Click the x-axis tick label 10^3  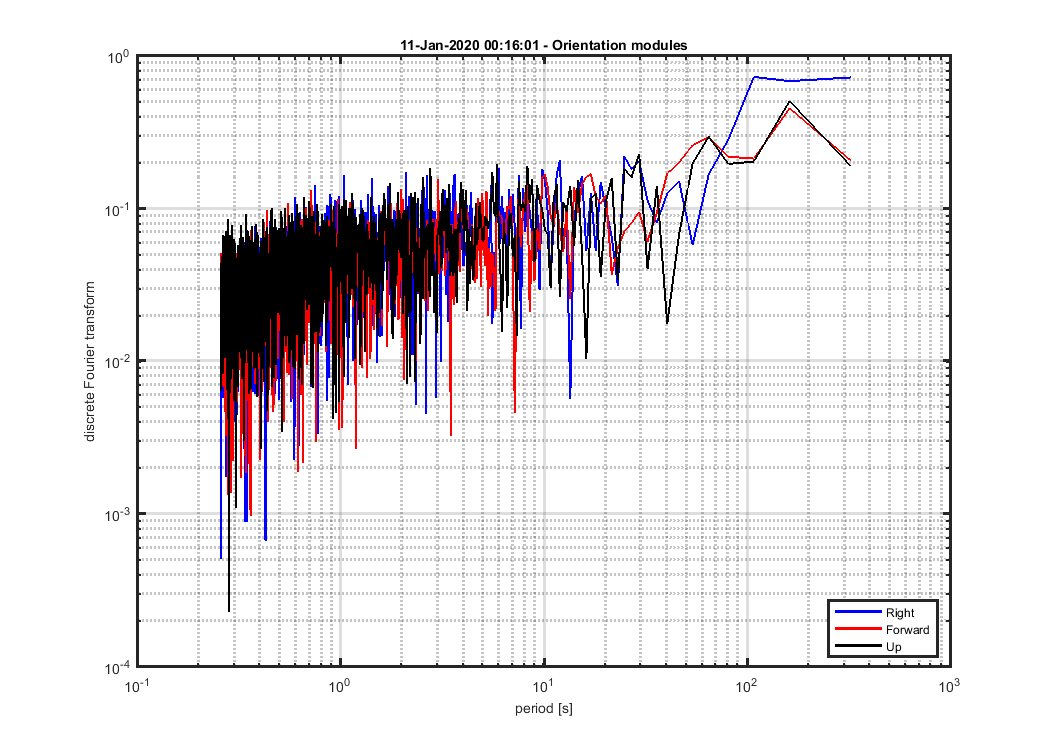949,685
